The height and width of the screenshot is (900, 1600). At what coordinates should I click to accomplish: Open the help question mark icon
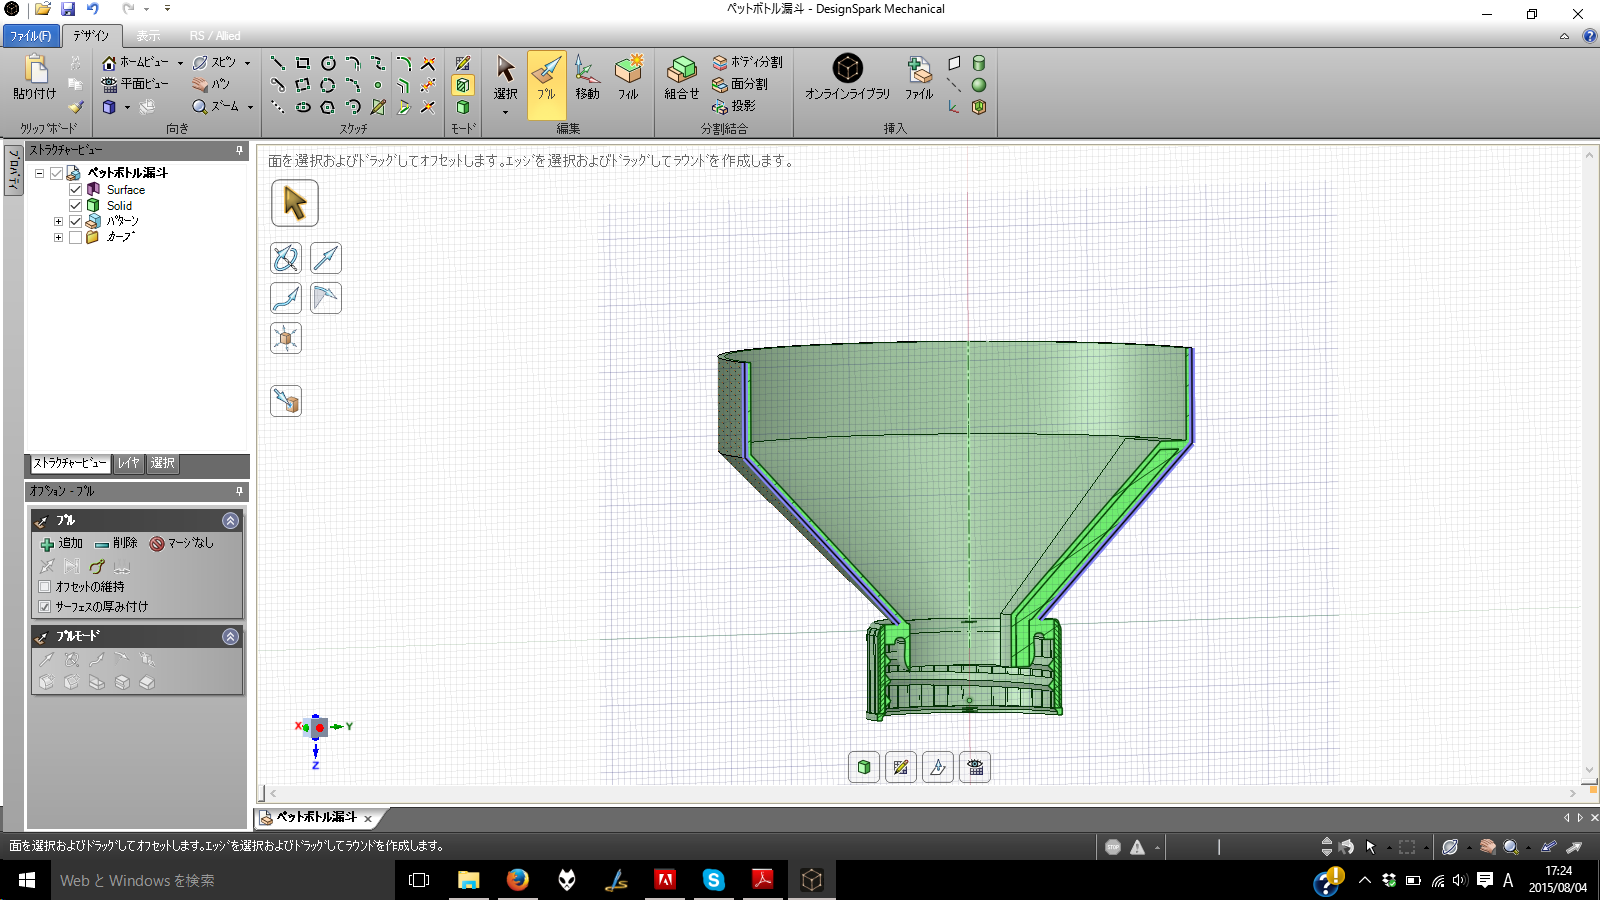click(1589, 36)
